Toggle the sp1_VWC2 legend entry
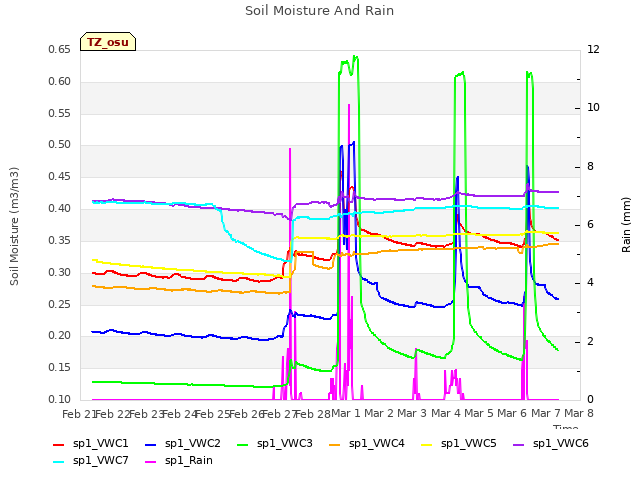This screenshot has width=640, height=480. click(182, 444)
